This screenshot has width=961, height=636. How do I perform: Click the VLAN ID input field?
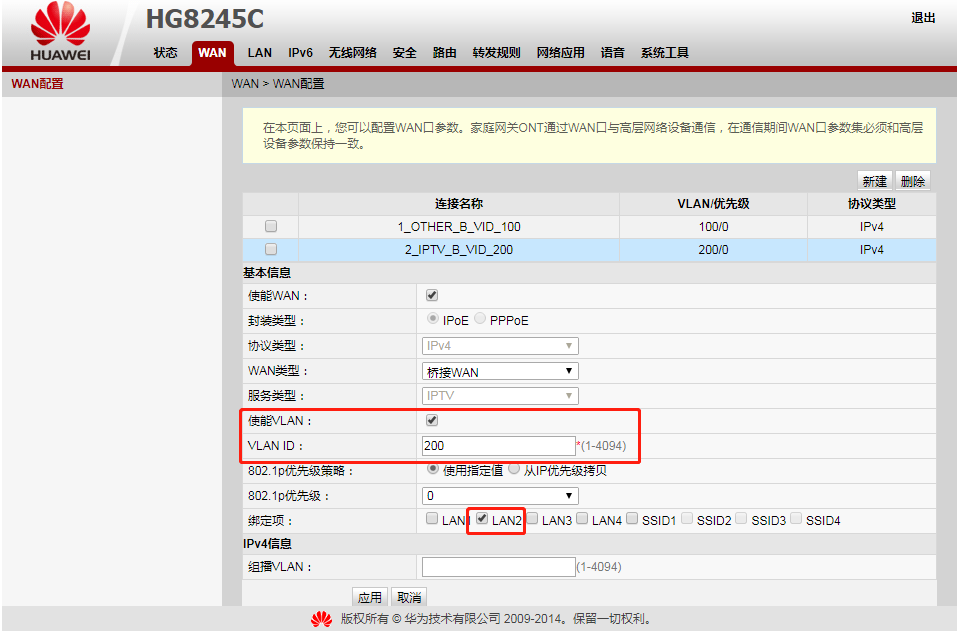point(498,446)
